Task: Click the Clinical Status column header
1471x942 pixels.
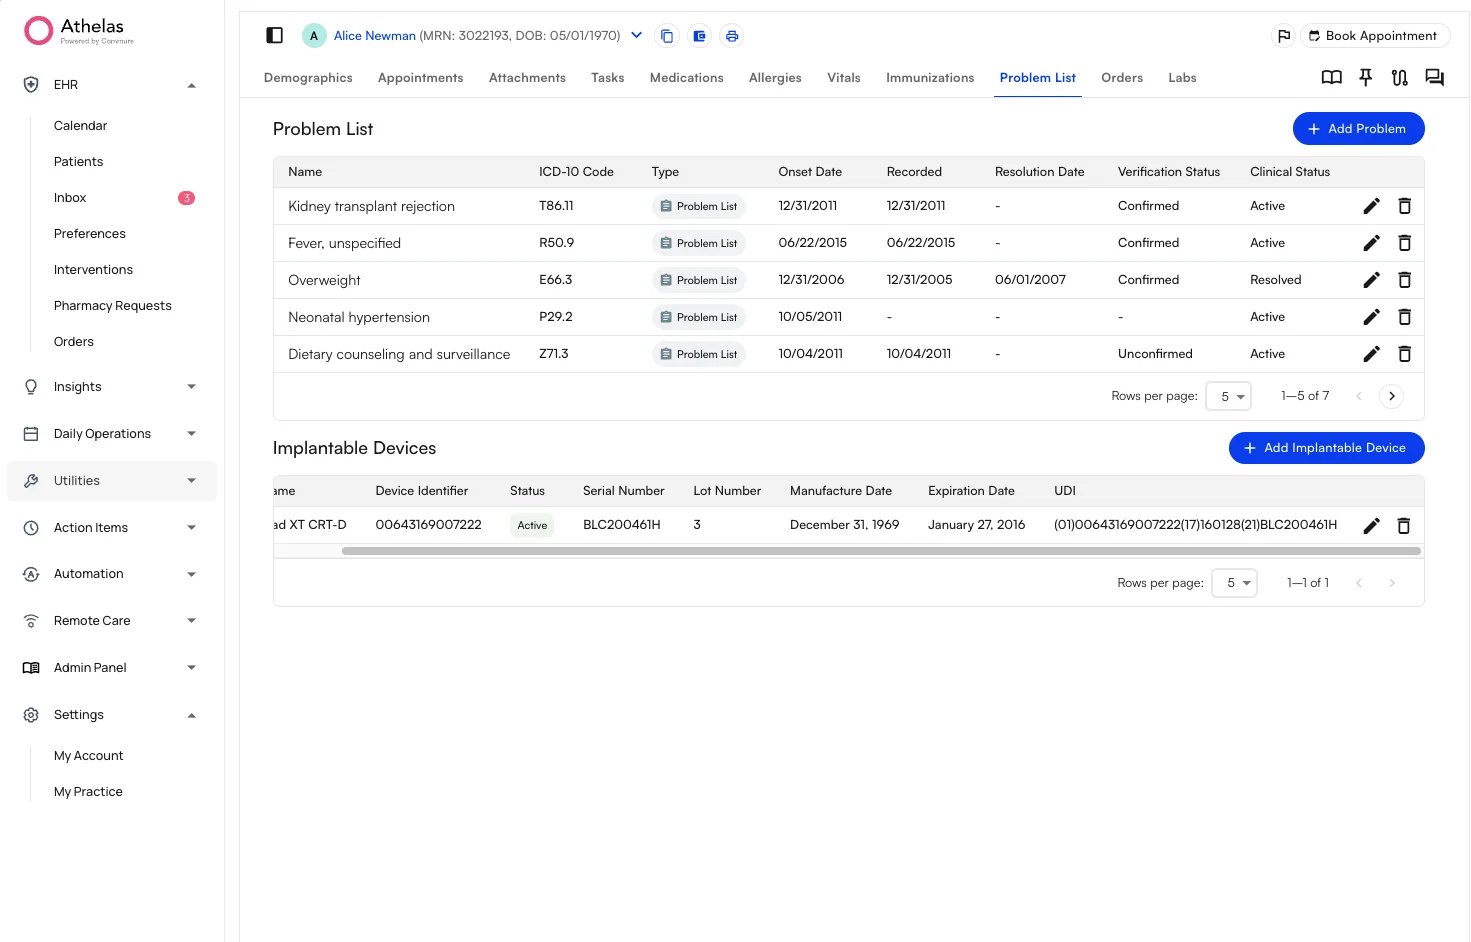Action: click(1290, 172)
